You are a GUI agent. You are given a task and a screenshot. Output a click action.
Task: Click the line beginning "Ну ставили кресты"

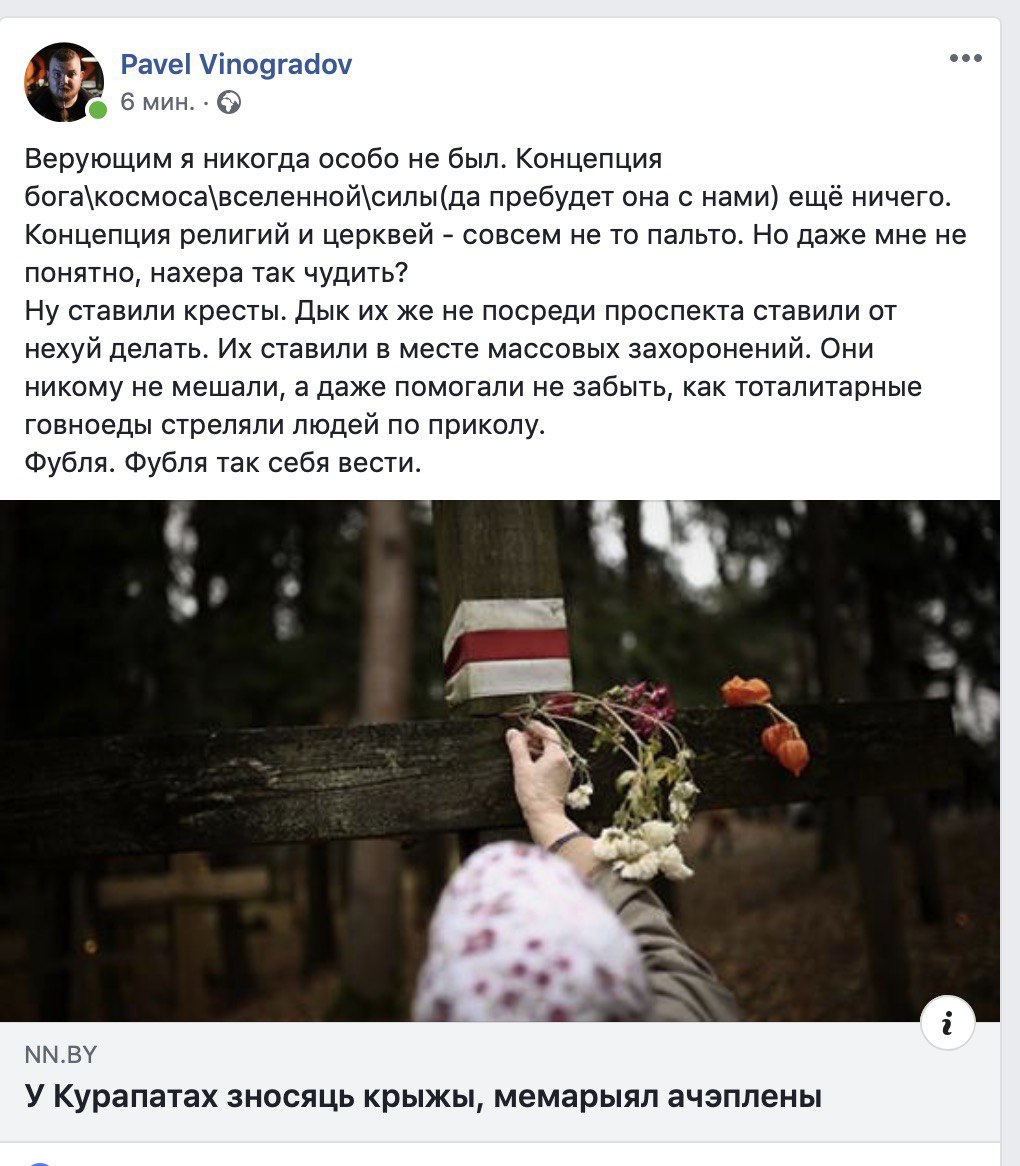(460, 310)
